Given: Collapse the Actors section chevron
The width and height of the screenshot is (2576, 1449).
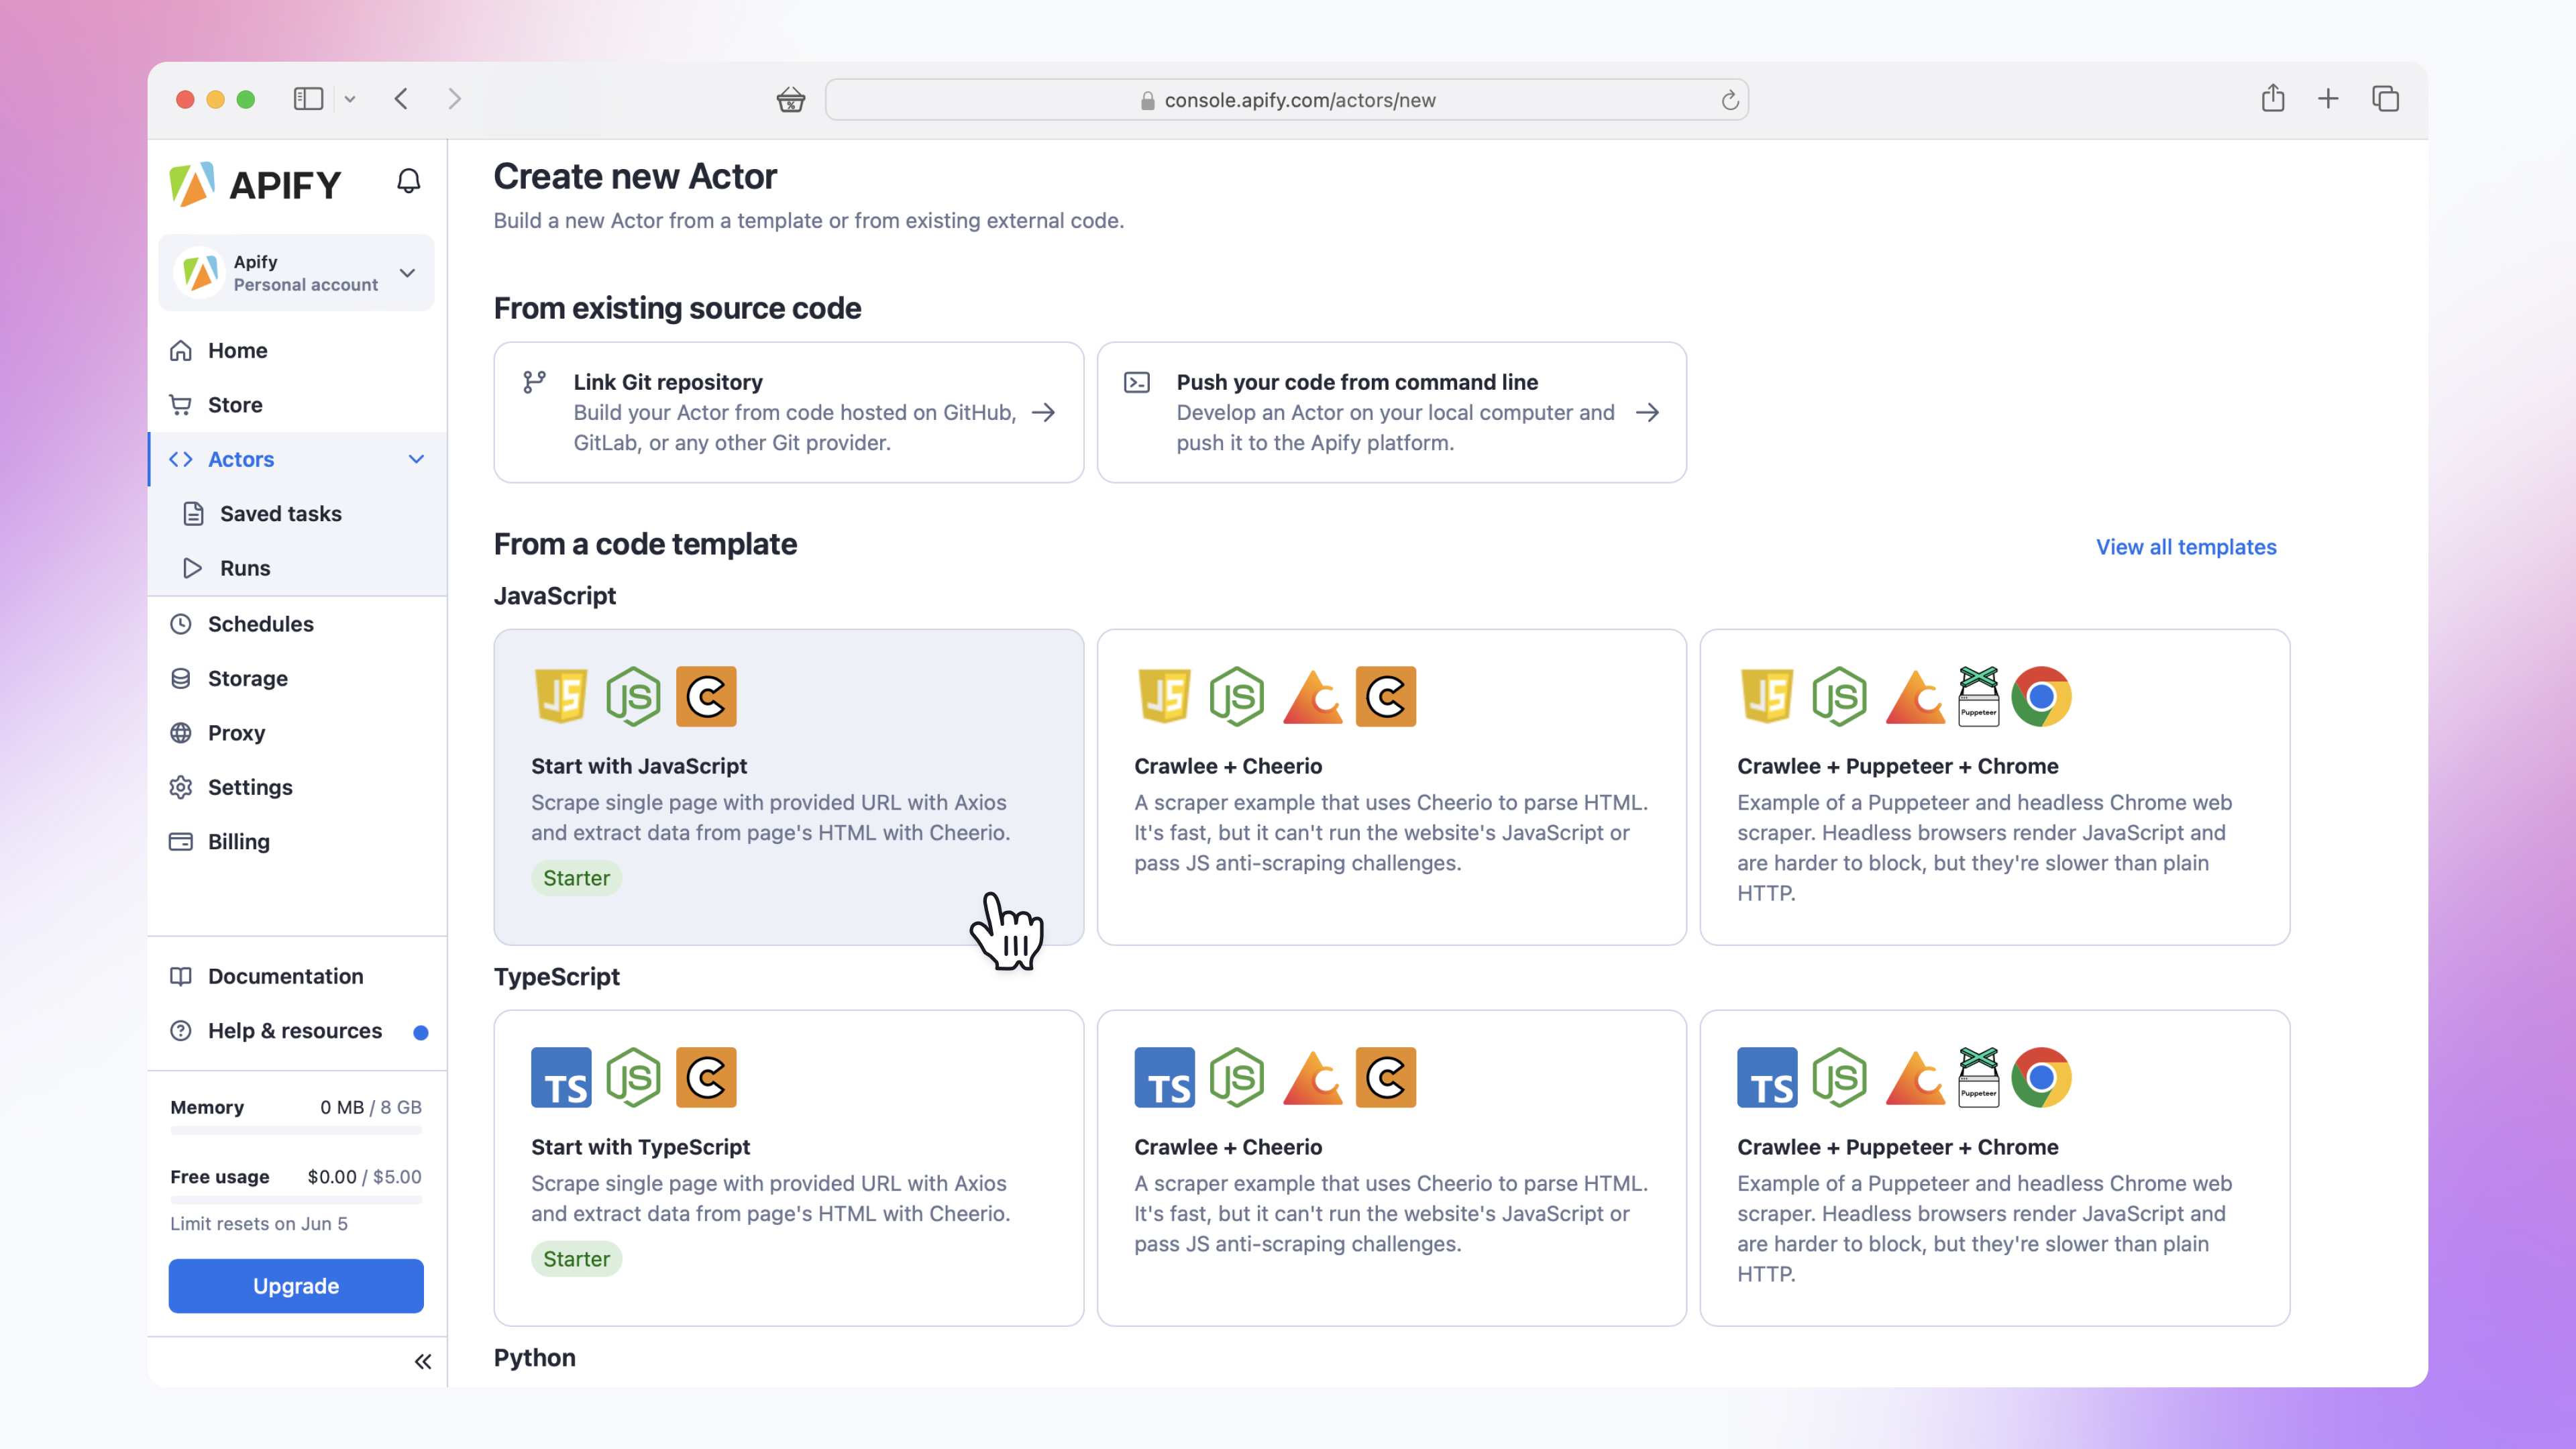Looking at the screenshot, I should click(415, 459).
